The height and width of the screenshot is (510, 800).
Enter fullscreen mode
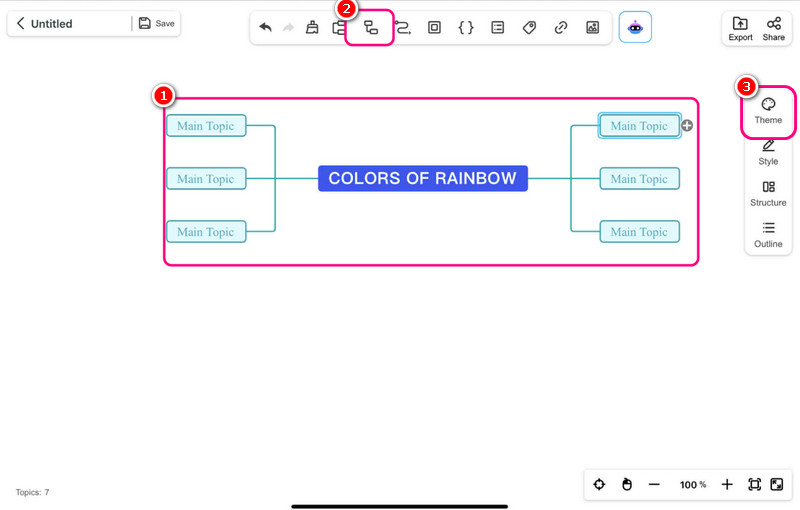click(777, 484)
